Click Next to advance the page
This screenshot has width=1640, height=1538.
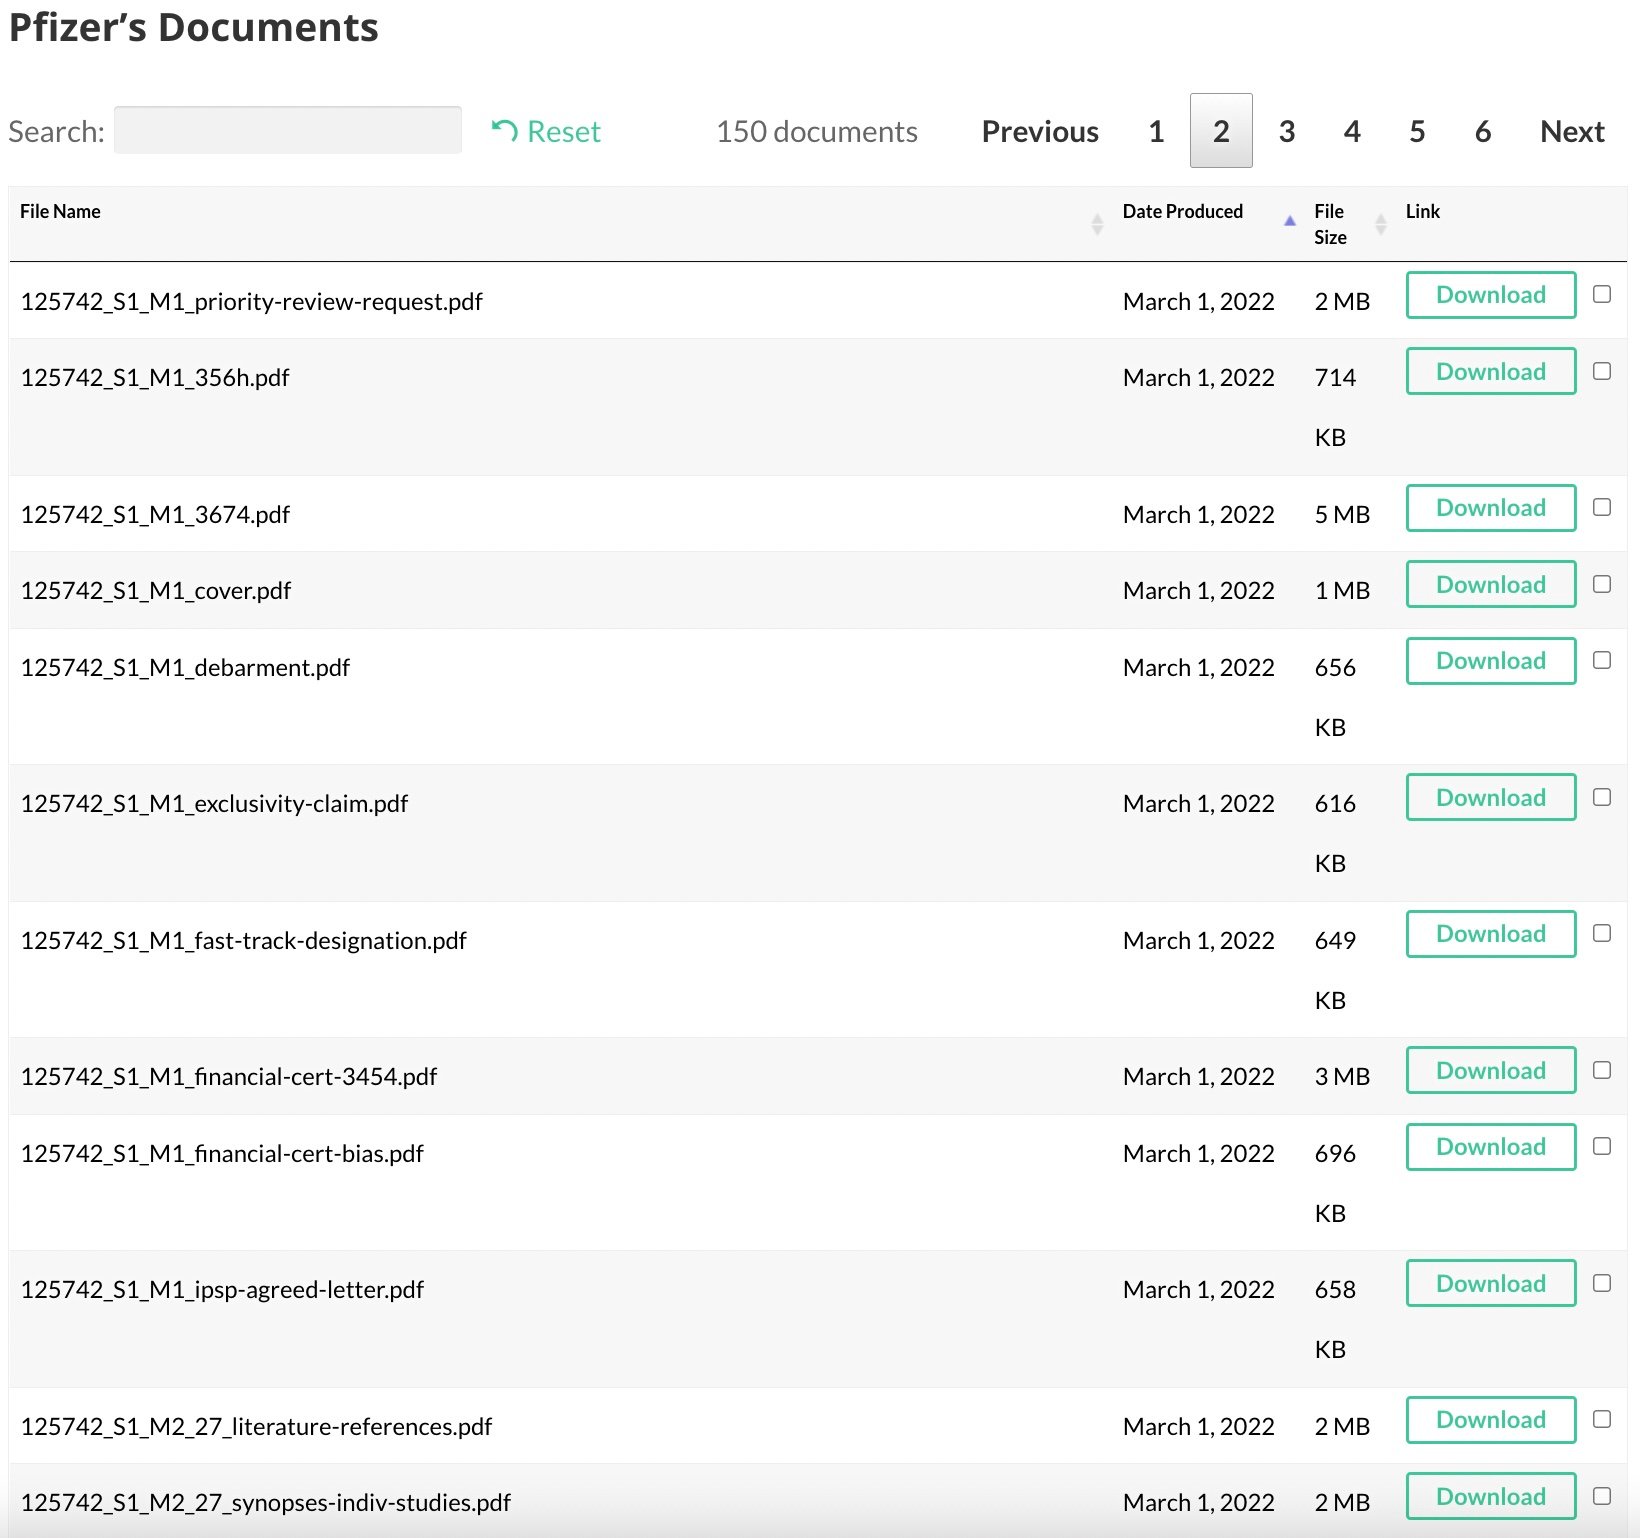pyautogui.click(x=1571, y=131)
